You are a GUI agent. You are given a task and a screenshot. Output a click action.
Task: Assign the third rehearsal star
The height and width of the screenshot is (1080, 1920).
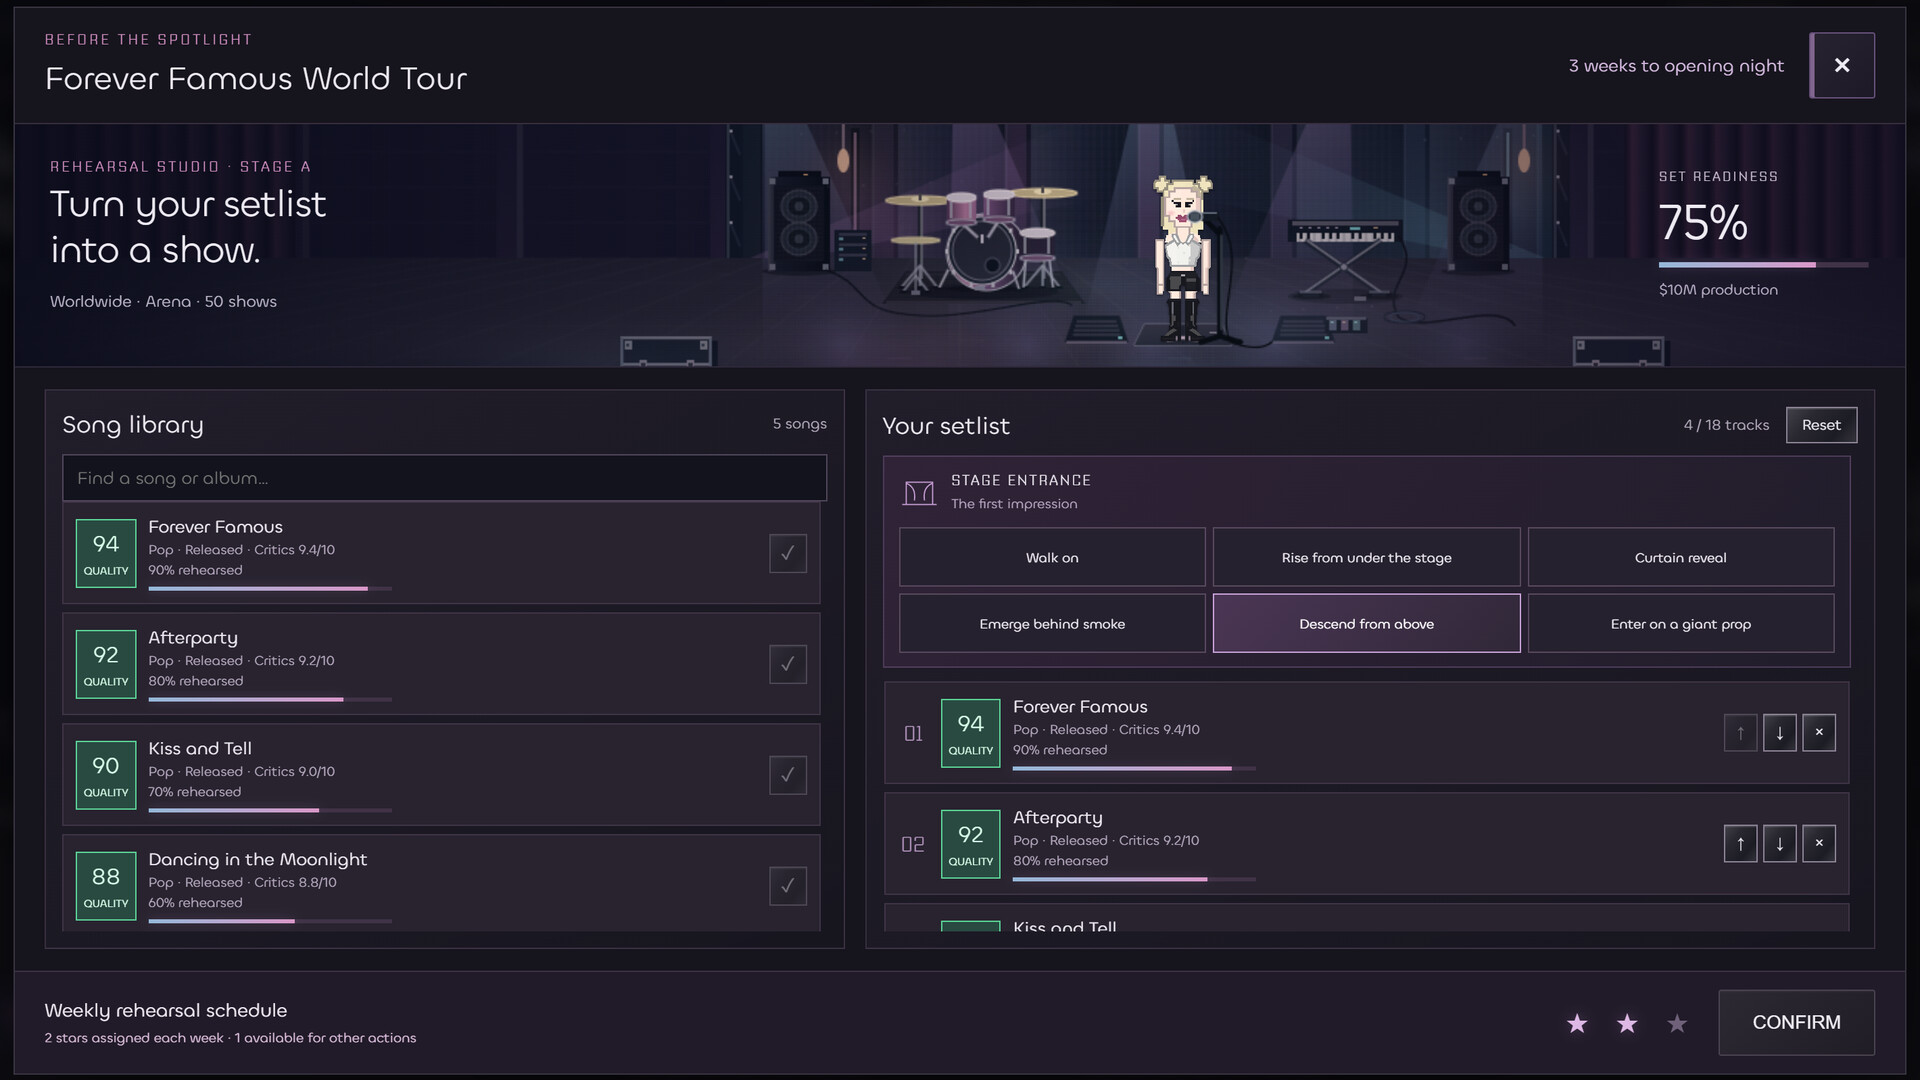pyautogui.click(x=1677, y=1023)
